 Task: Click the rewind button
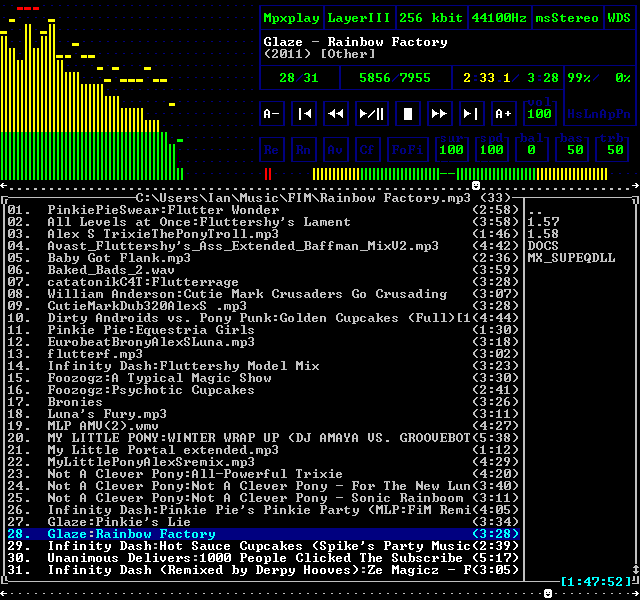click(336, 113)
